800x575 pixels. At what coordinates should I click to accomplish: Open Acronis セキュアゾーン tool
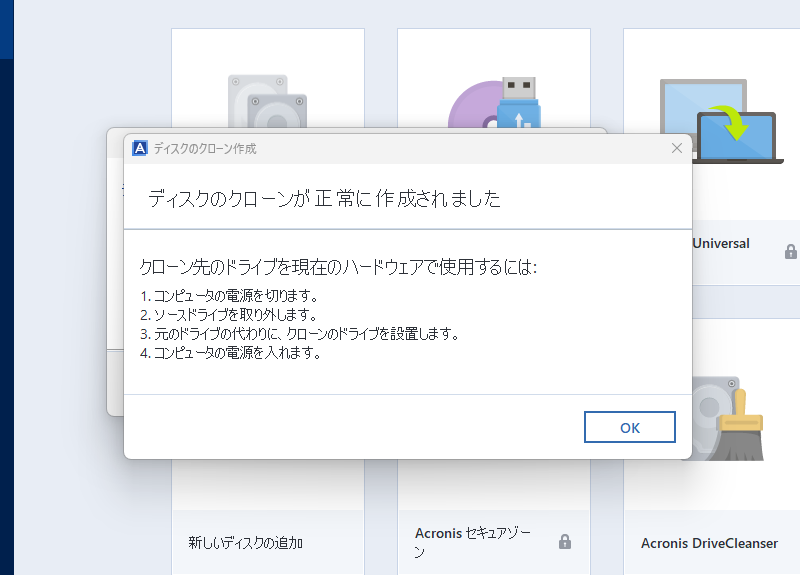(473, 542)
